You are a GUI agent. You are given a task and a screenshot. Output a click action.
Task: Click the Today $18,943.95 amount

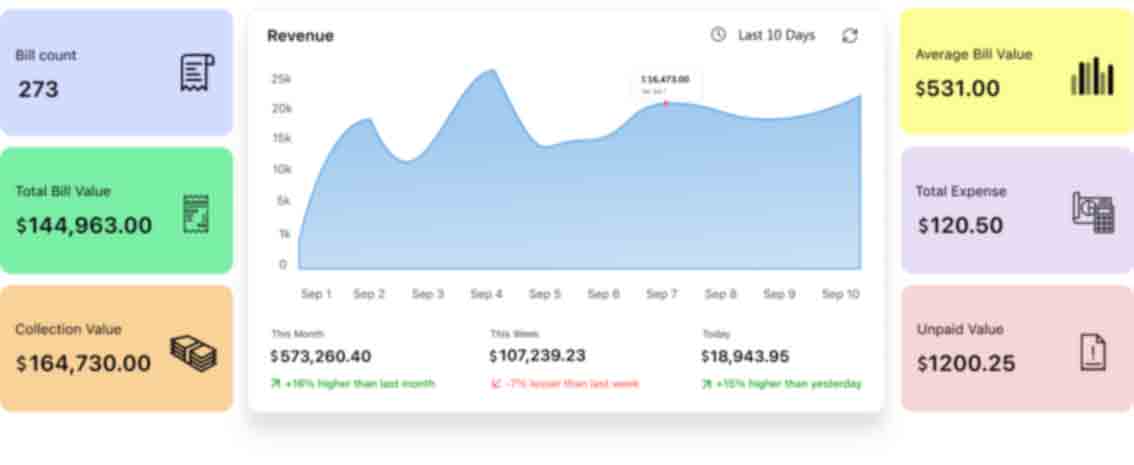tap(745, 357)
